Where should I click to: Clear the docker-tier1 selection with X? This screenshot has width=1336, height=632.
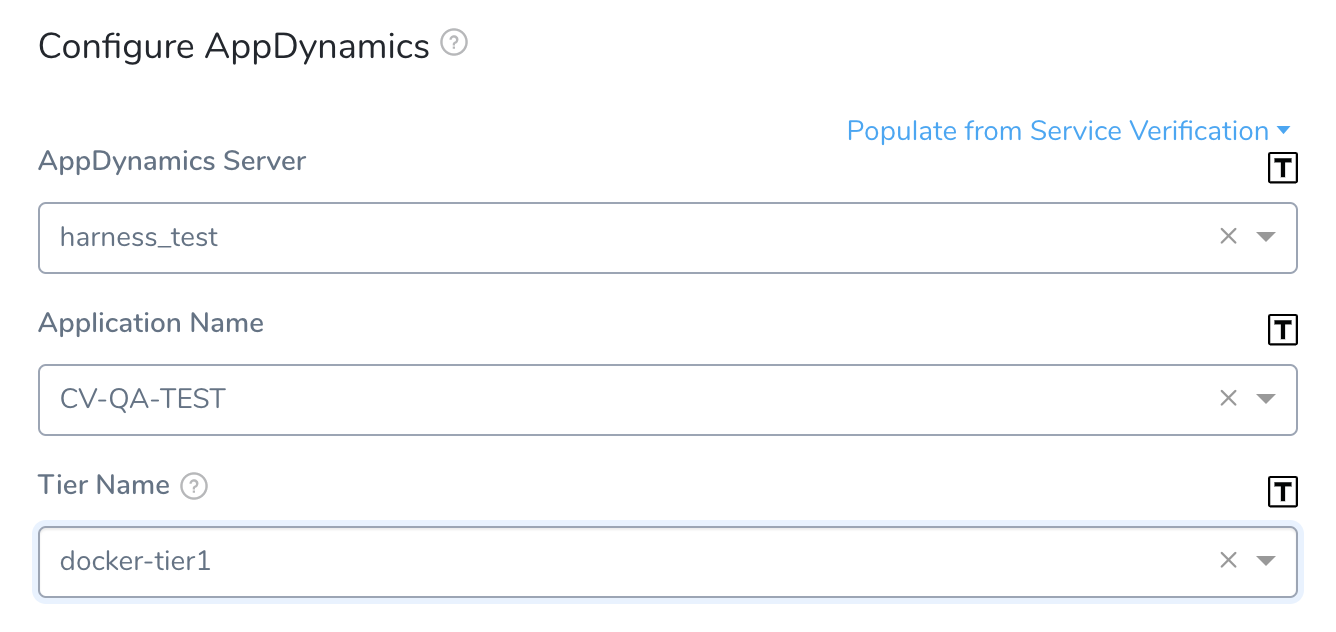[1228, 561]
